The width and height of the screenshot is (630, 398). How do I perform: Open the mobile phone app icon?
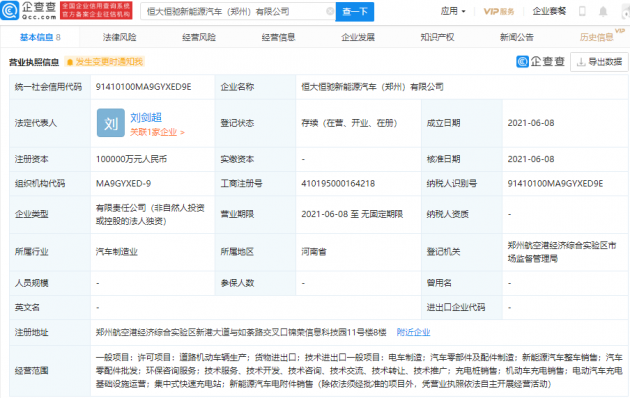pyautogui.click(x=582, y=11)
